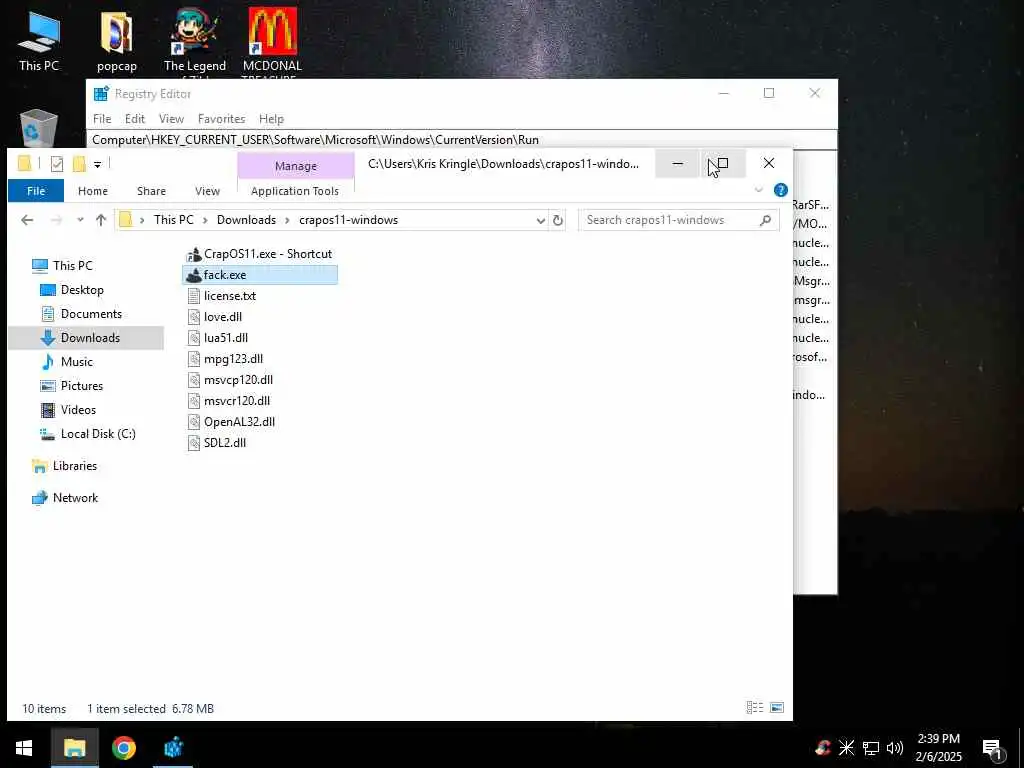Screen dimensions: 1024x768
Task: Open the View menu in Registry Editor
Action: pos(171,119)
